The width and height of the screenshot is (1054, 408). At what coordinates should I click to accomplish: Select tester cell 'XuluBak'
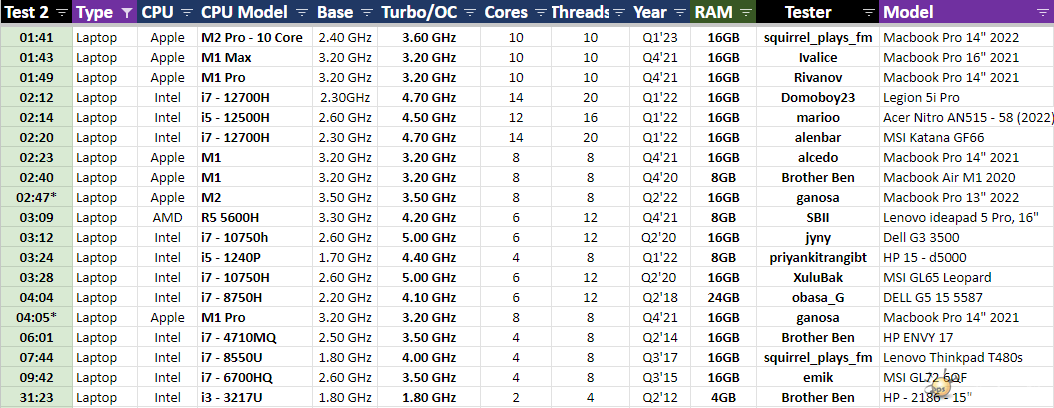pyautogui.click(x=818, y=278)
